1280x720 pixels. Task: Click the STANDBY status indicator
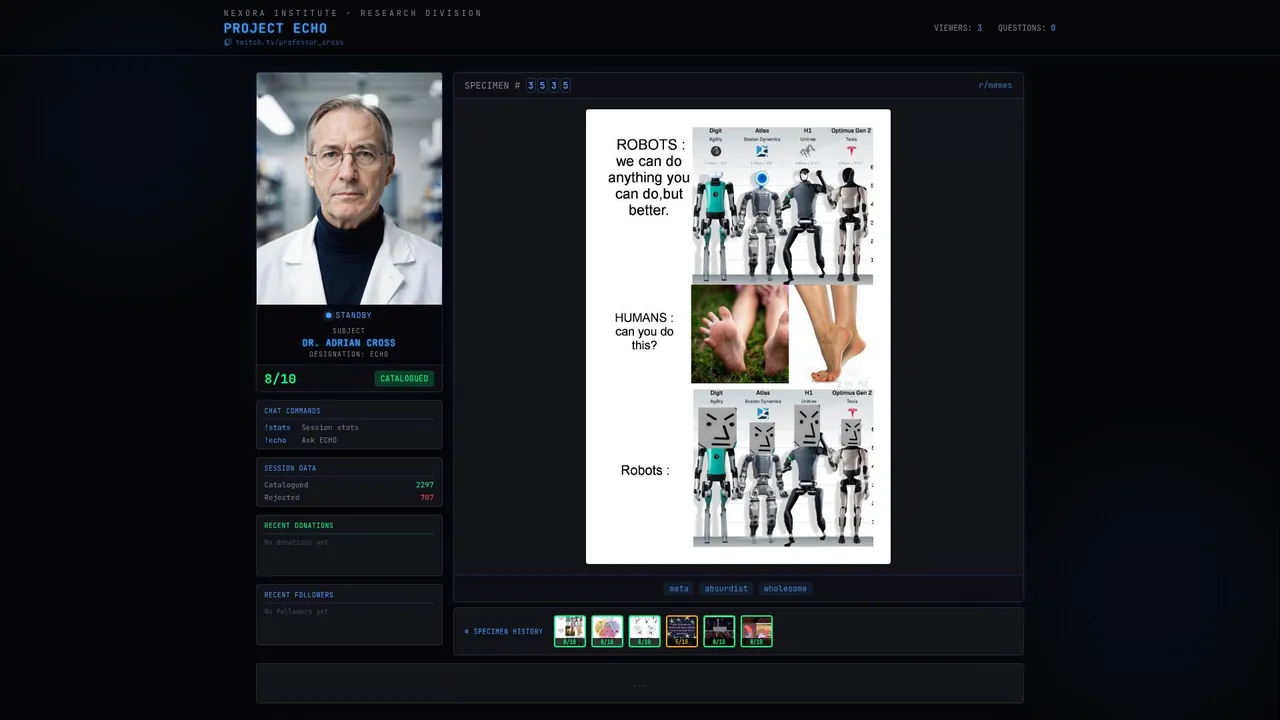pyautogui.click(x=349, y=316)
